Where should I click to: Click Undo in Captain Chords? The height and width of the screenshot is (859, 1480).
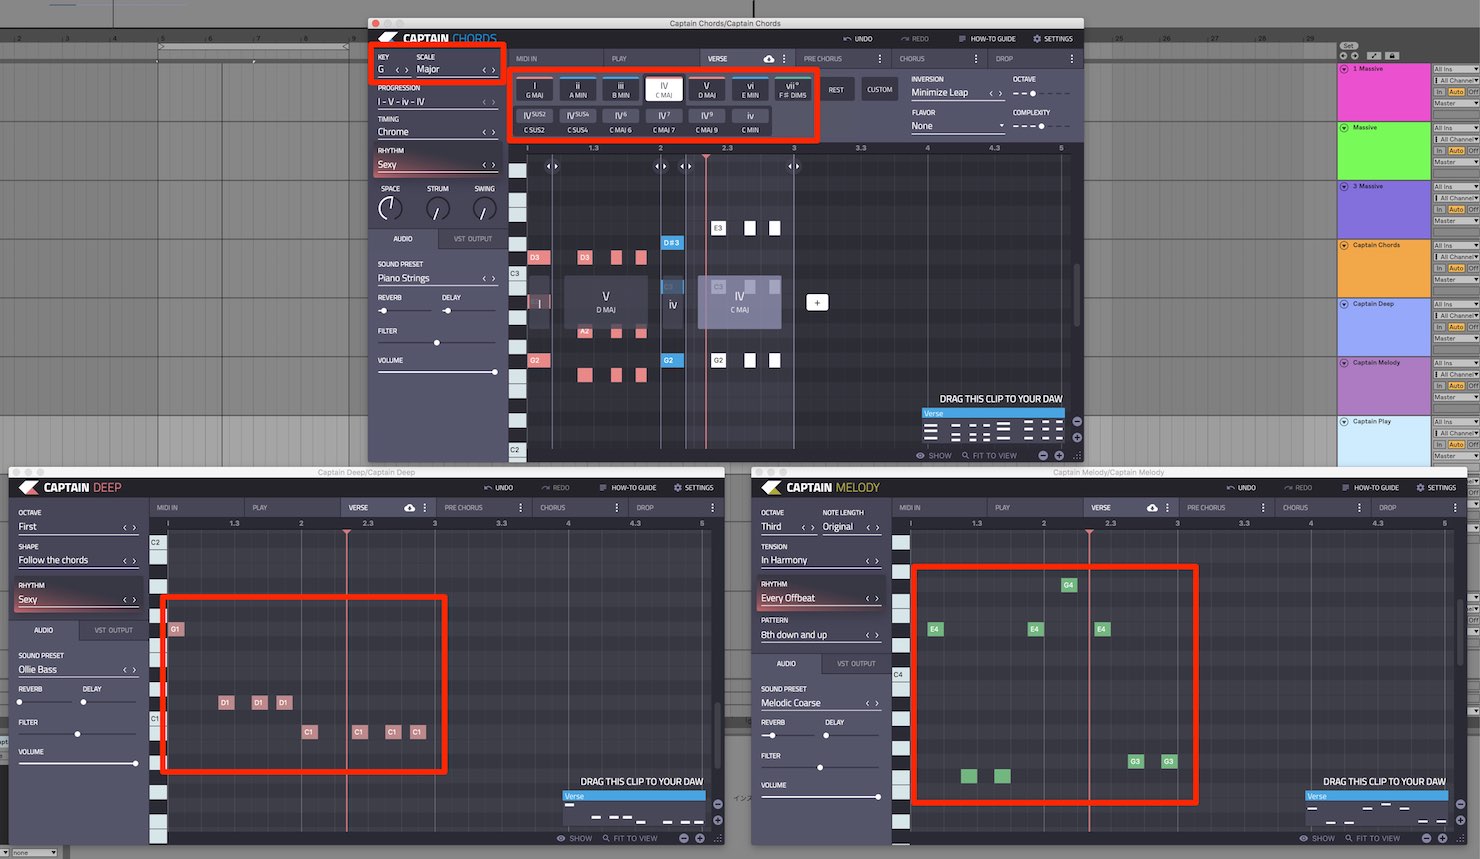point(858,39)
